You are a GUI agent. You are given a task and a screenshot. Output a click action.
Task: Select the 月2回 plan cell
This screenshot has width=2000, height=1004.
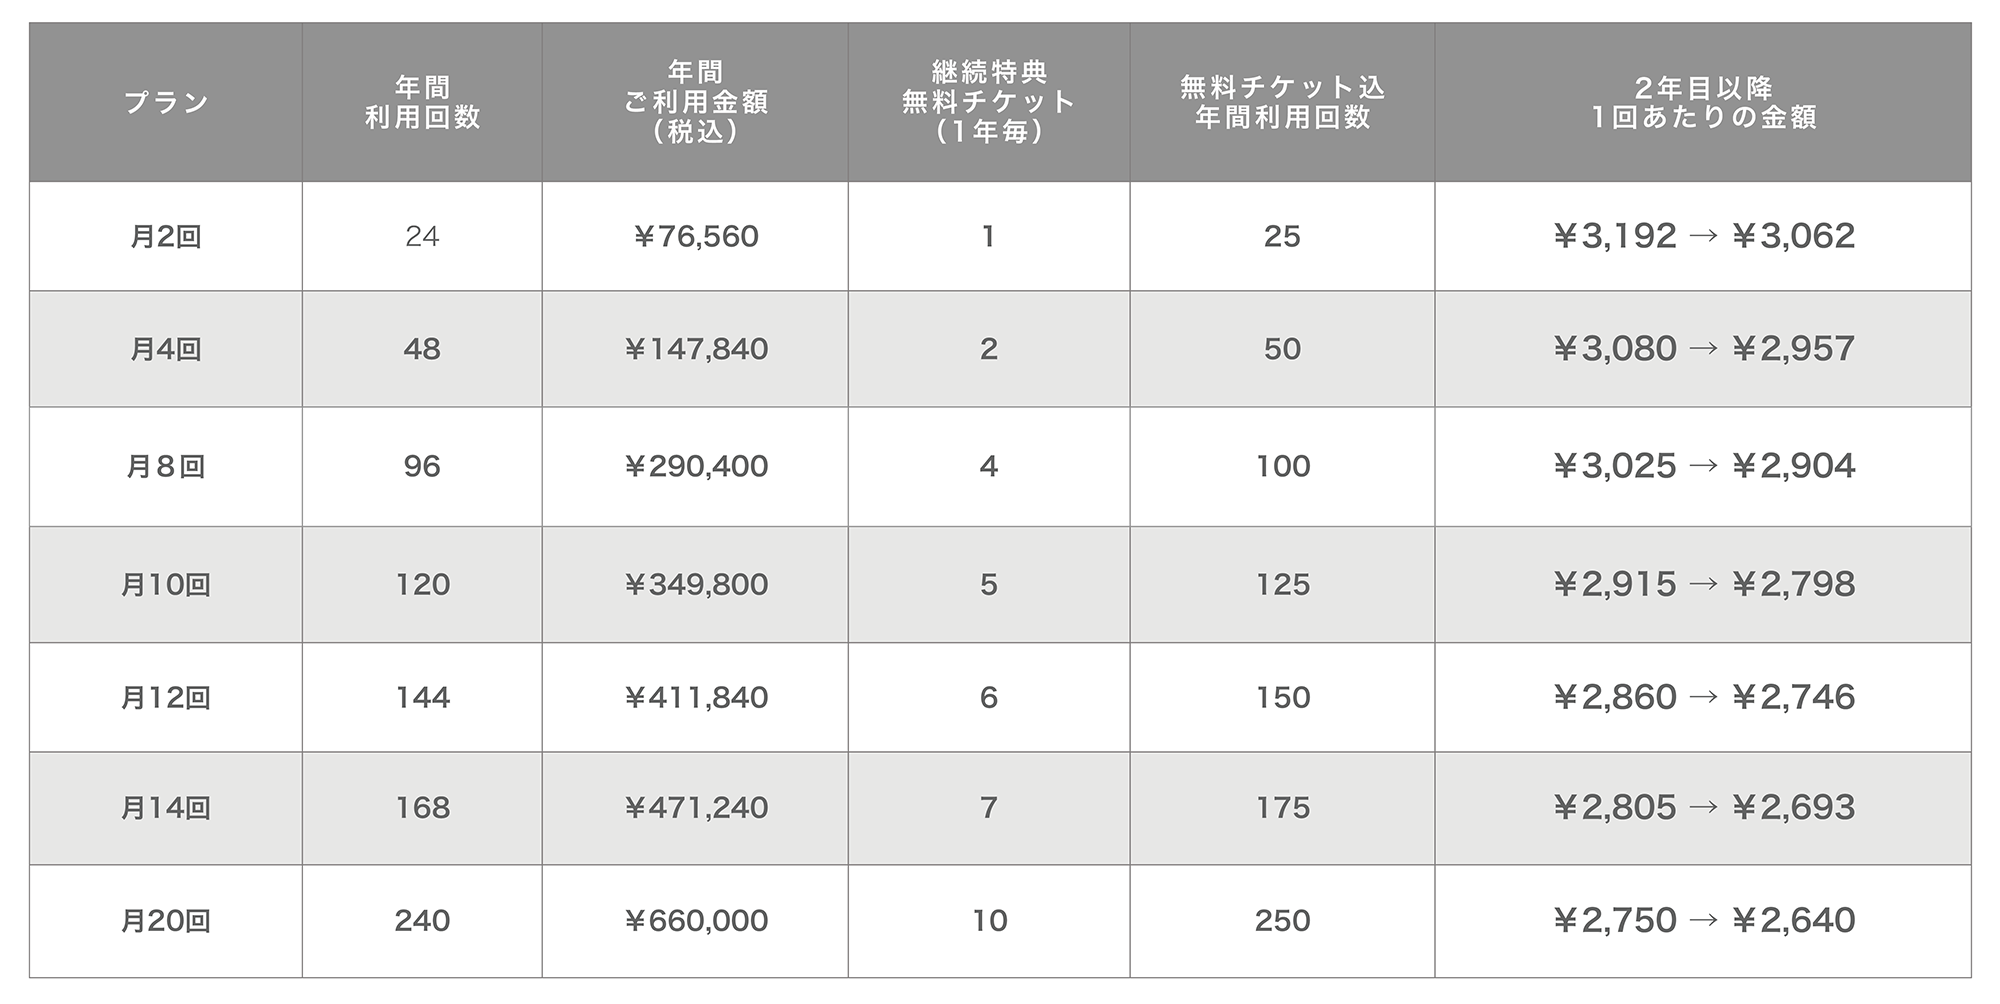(166, 236)
